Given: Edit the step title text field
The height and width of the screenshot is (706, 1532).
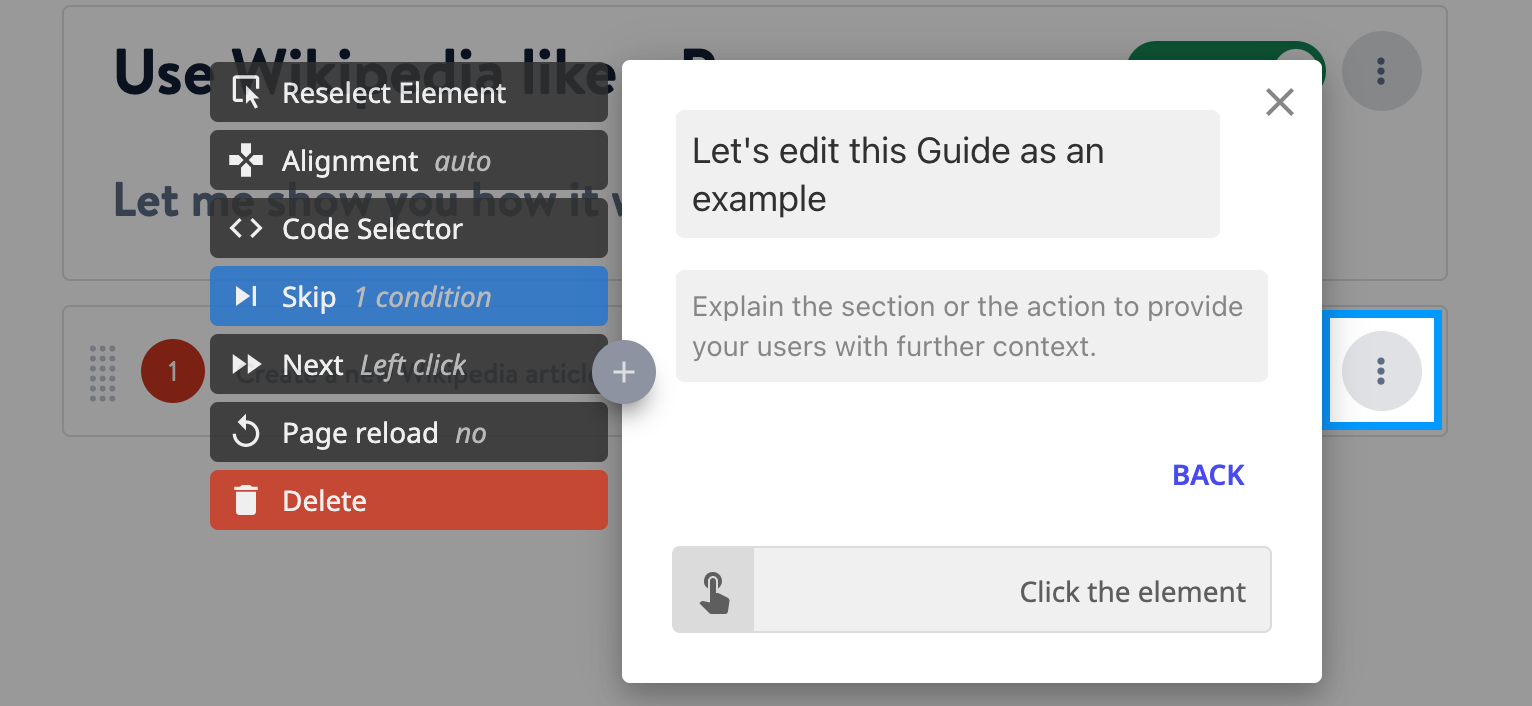Looking at the screenshot, I should pos(946,175).
